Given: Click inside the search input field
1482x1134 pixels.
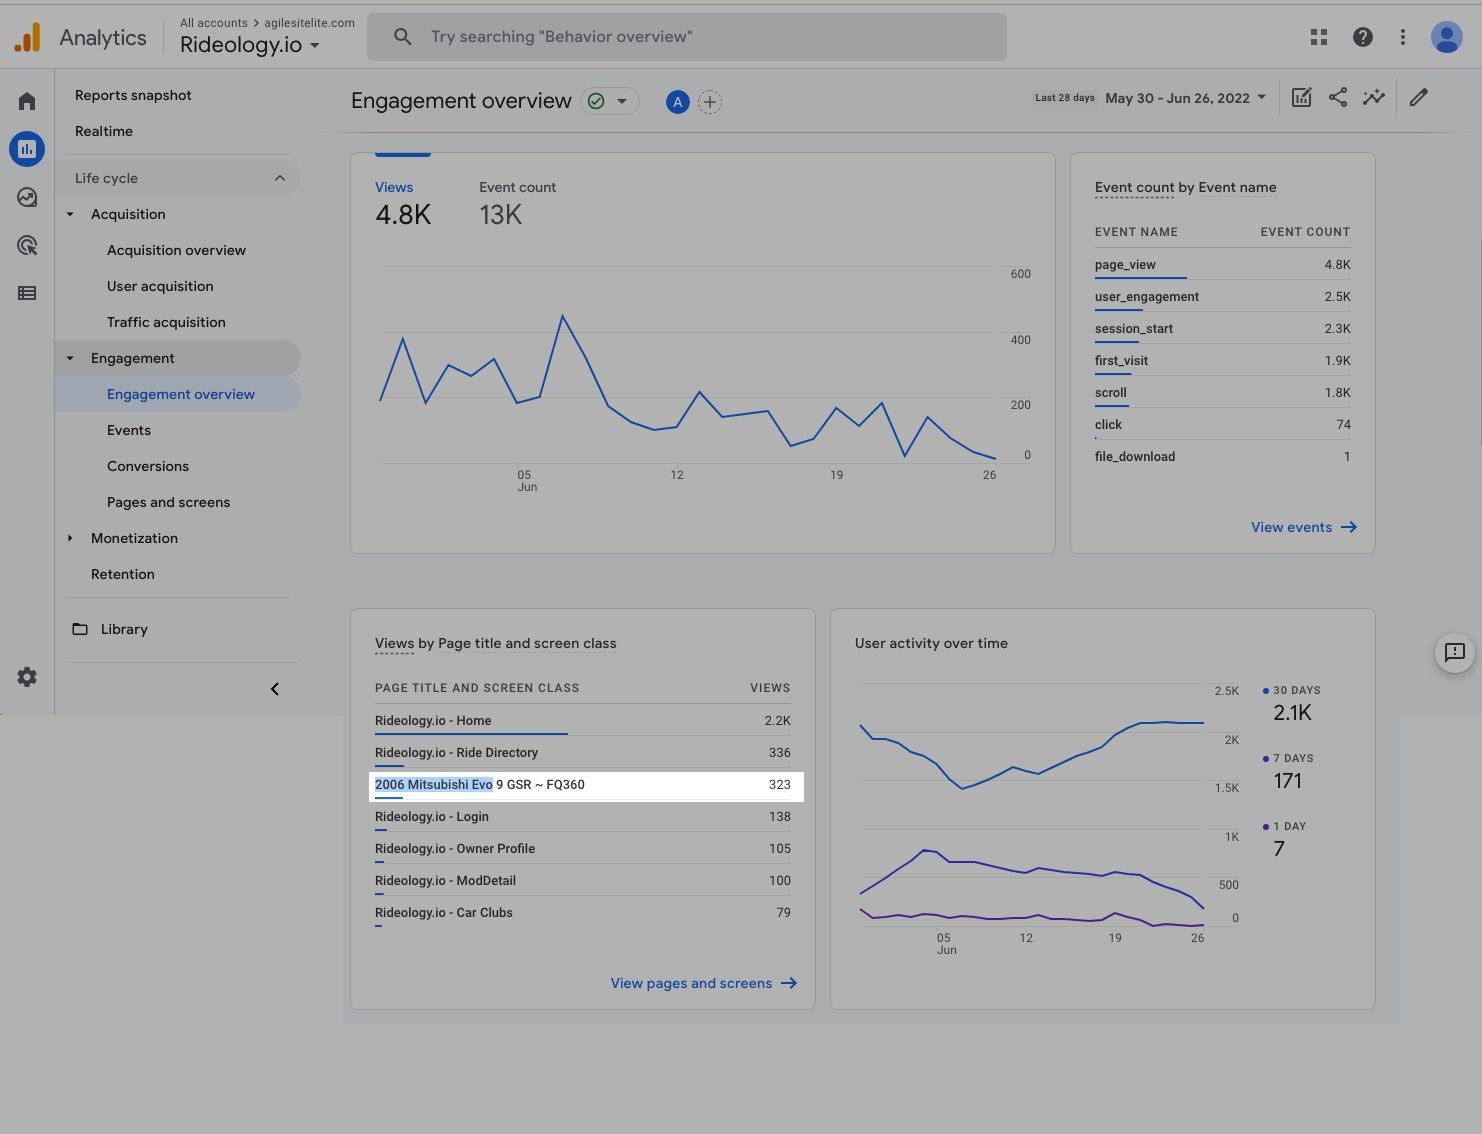Looking at the screenshot, I should pyautogui.click(x=687, y=37).
